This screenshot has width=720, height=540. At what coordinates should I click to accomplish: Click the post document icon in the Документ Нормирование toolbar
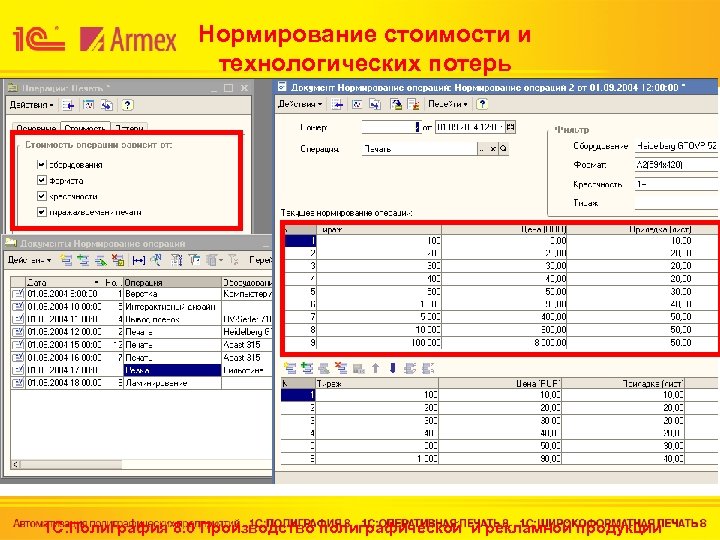tap(395, 104)
